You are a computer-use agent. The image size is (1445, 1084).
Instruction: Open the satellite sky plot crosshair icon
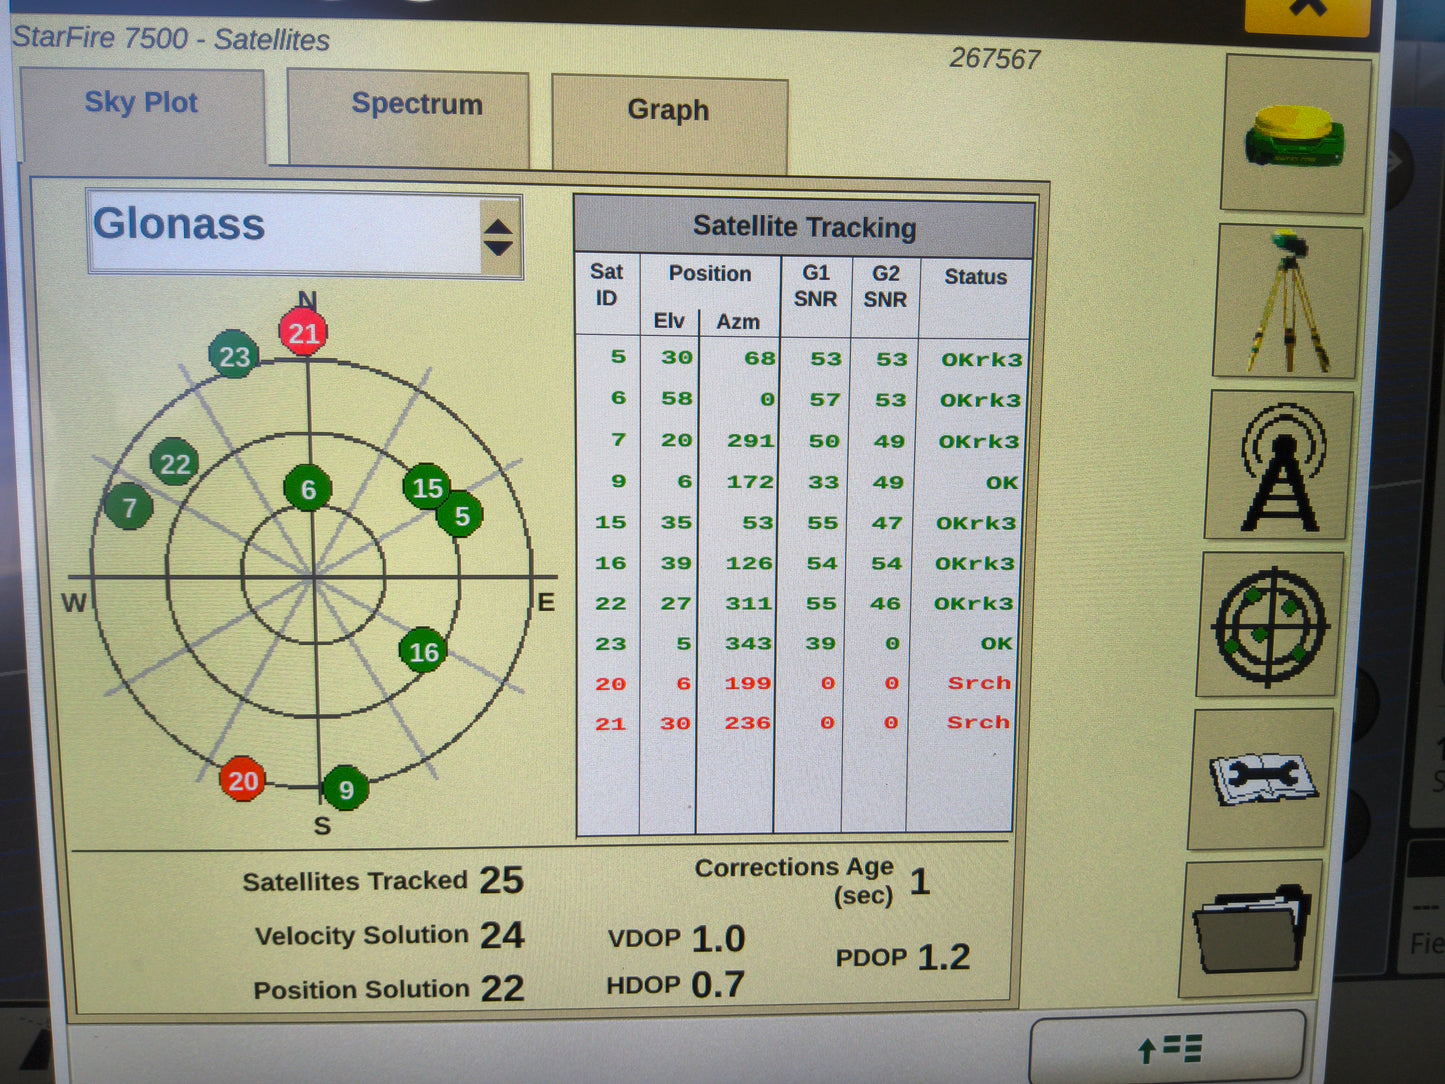1270,624
